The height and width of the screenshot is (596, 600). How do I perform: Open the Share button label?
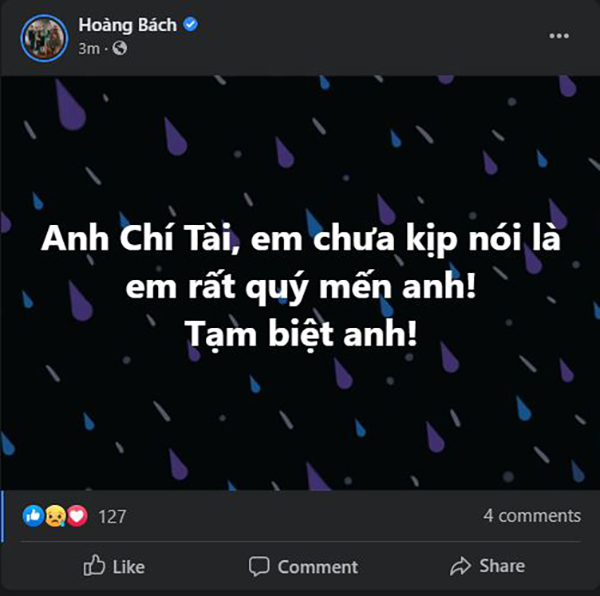pos(502,565)
